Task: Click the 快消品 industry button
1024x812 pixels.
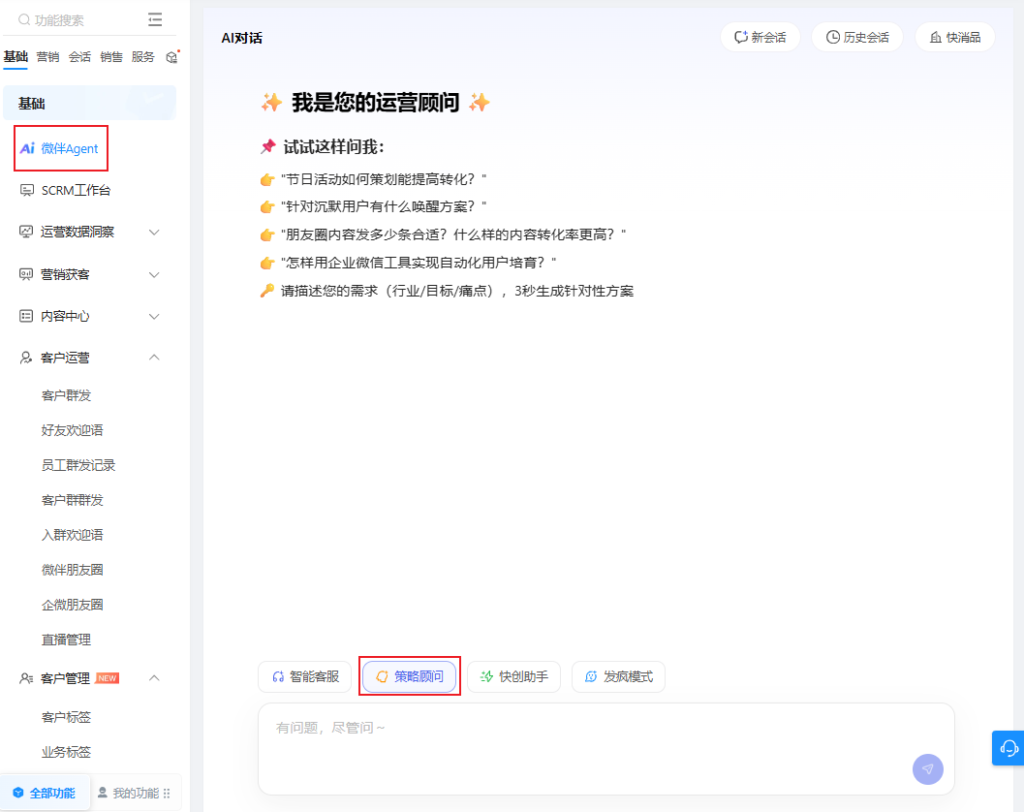Action: coord(955,37)
